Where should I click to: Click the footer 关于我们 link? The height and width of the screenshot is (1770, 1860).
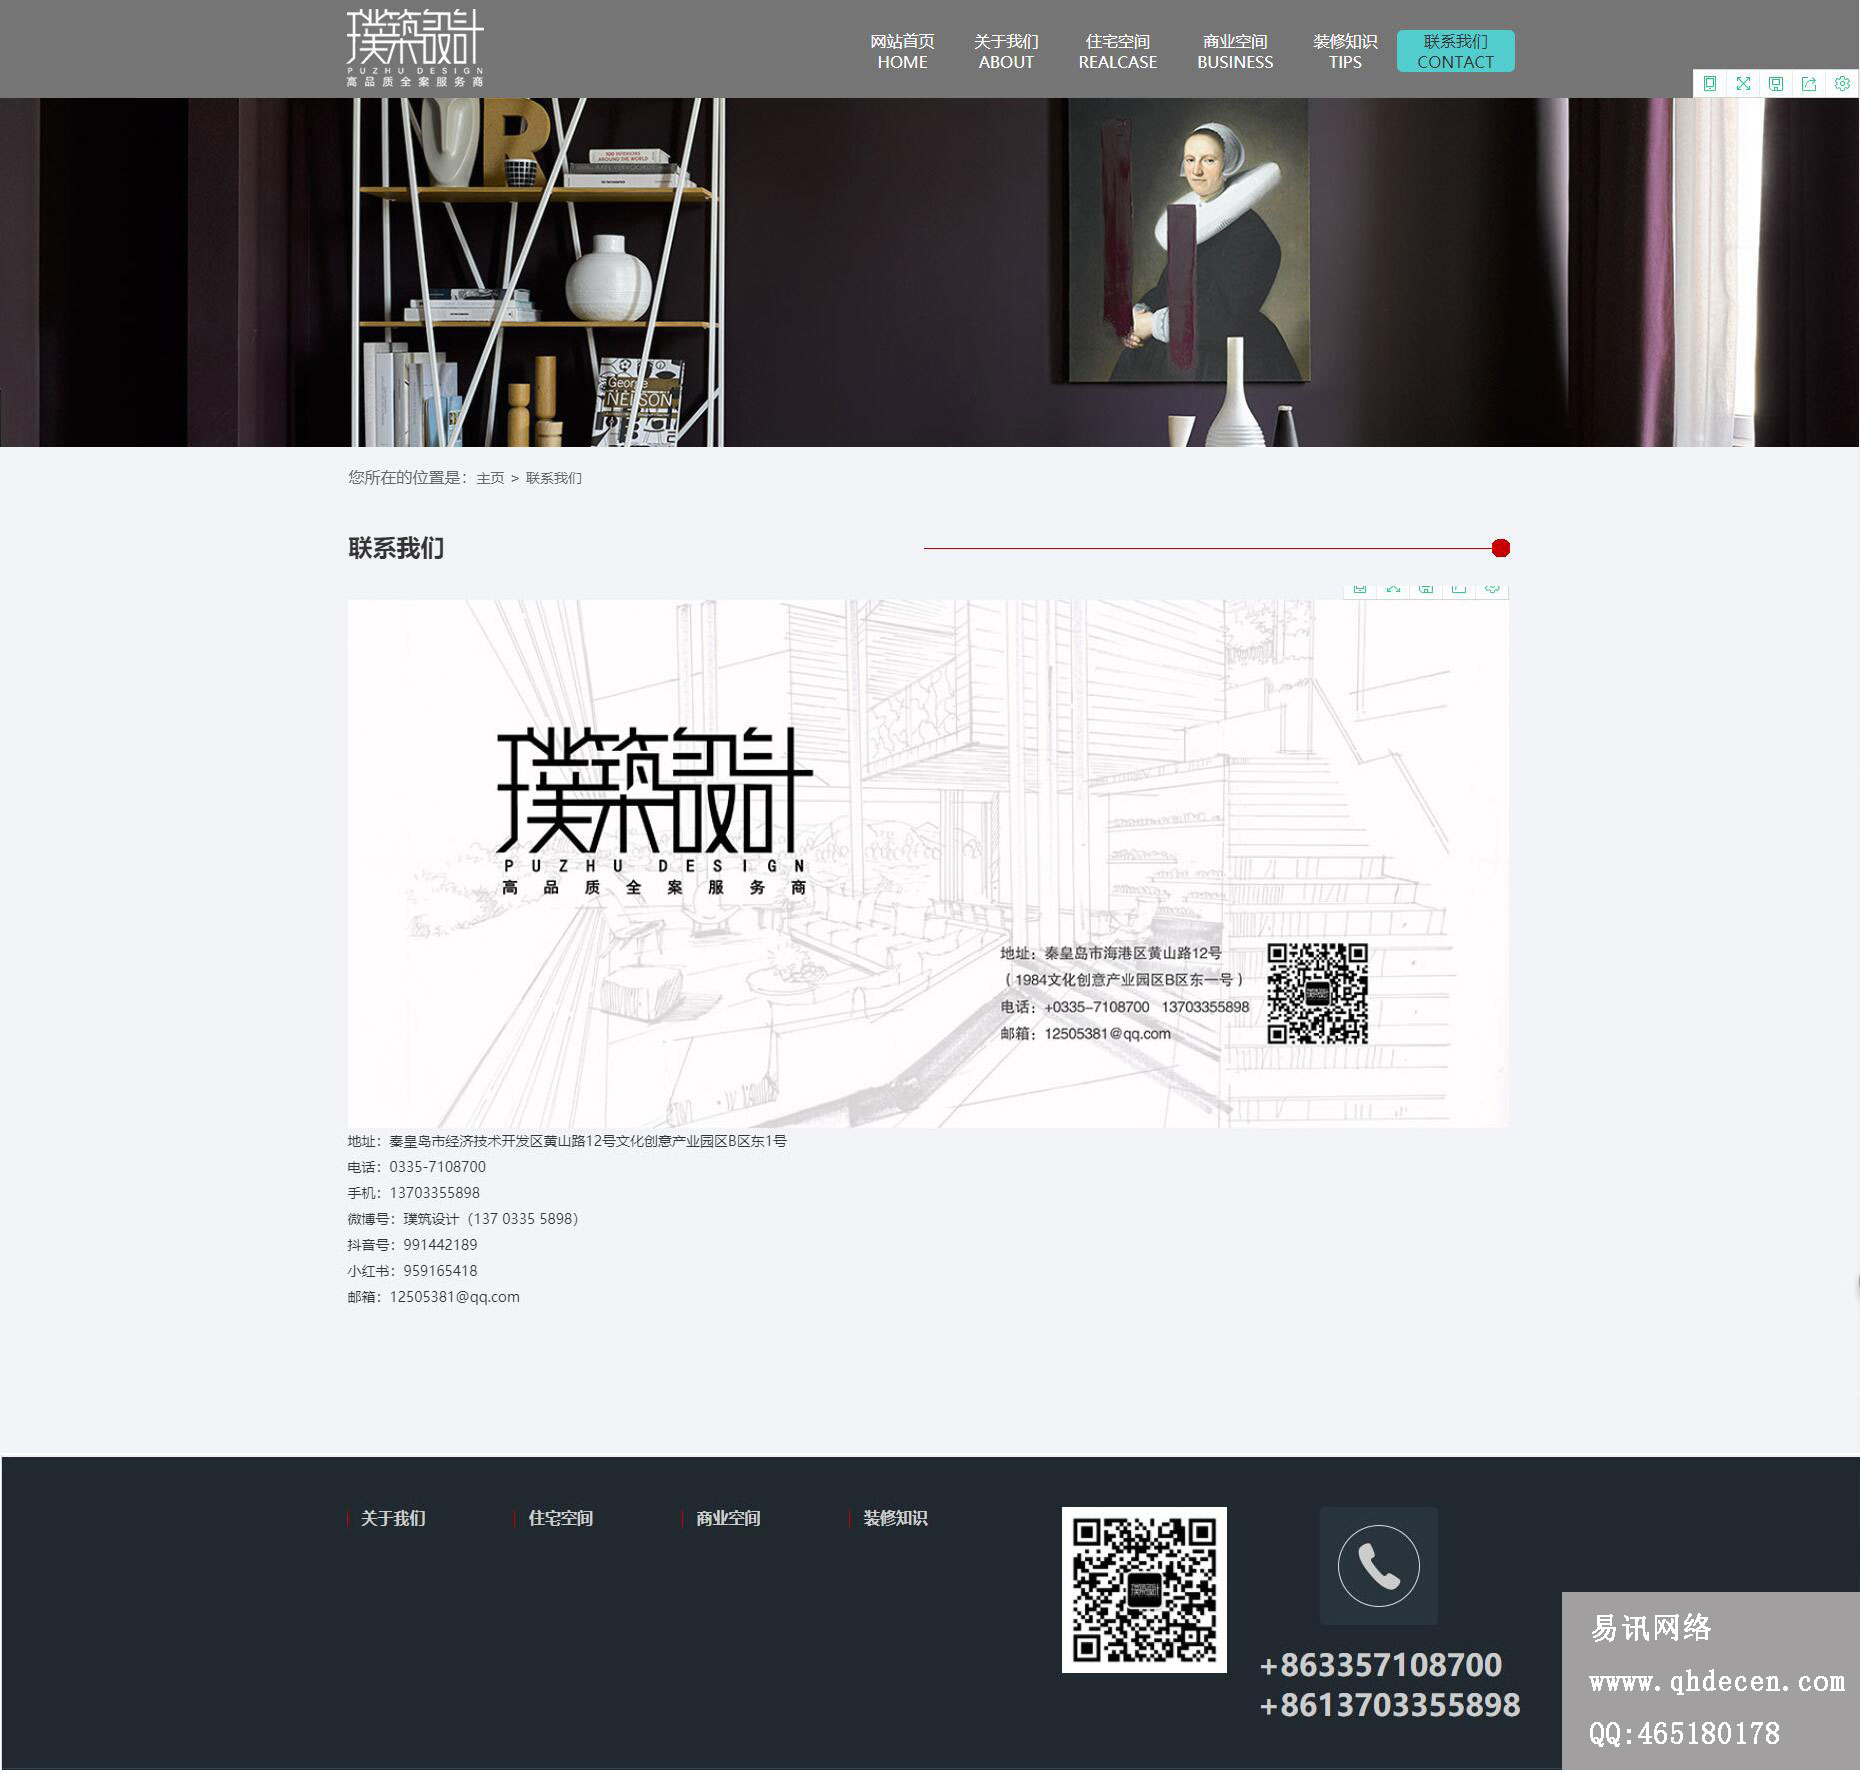click(x=393, y=1518)
